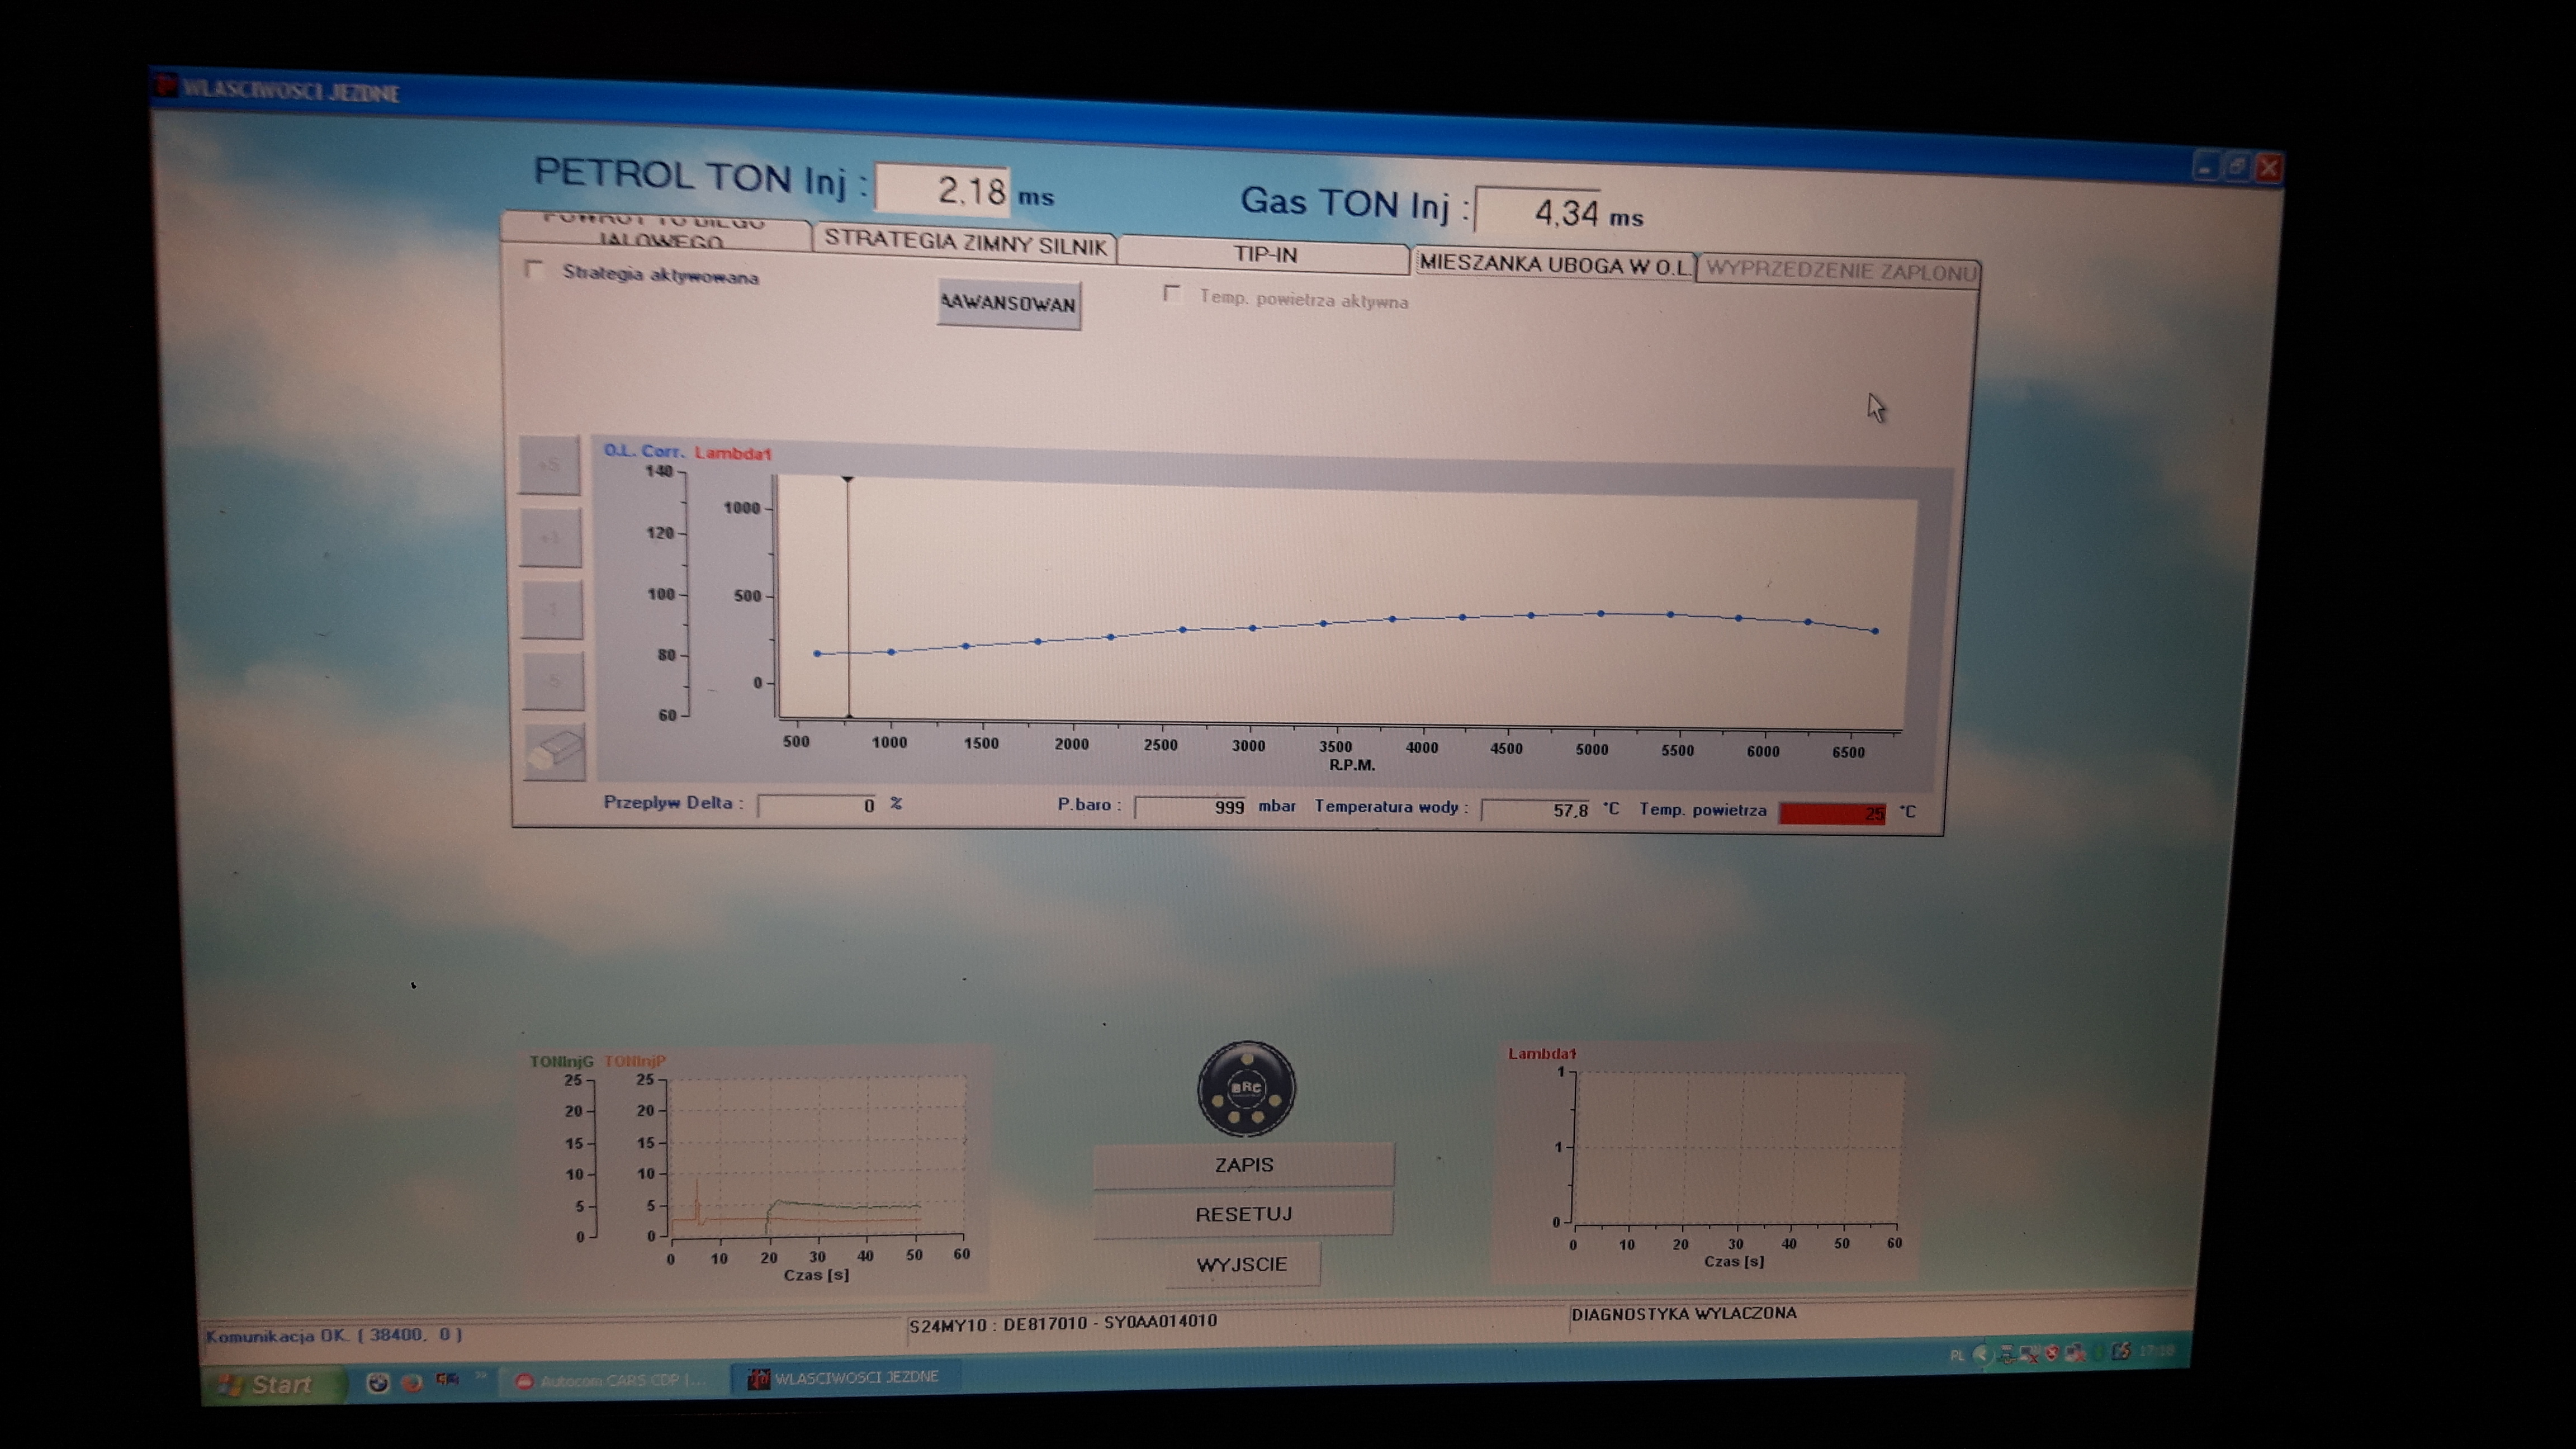
Task: Click the red Temp. powietrza indicator
Action: 1831,812
